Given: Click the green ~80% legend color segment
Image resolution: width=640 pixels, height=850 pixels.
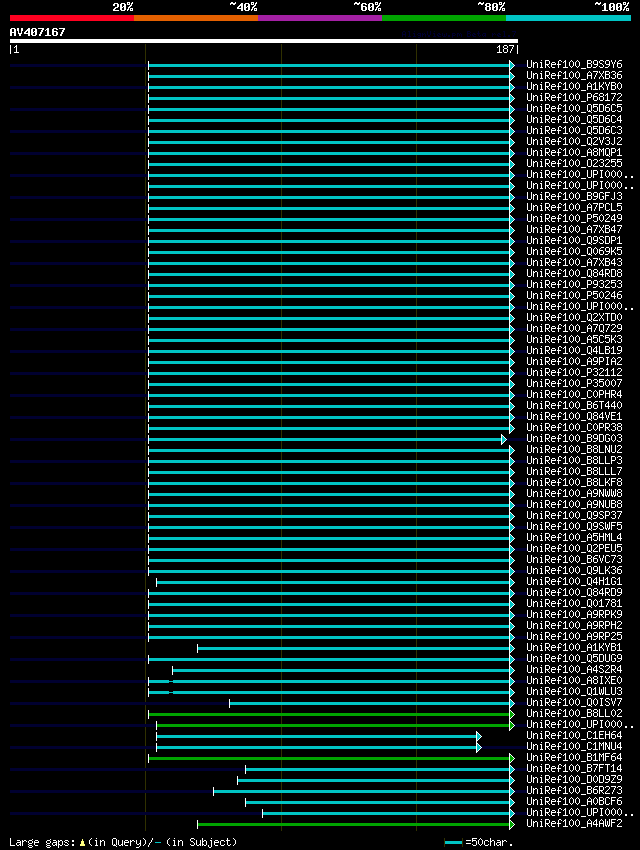Looking at the screenshot, I should tap(444, 18).
